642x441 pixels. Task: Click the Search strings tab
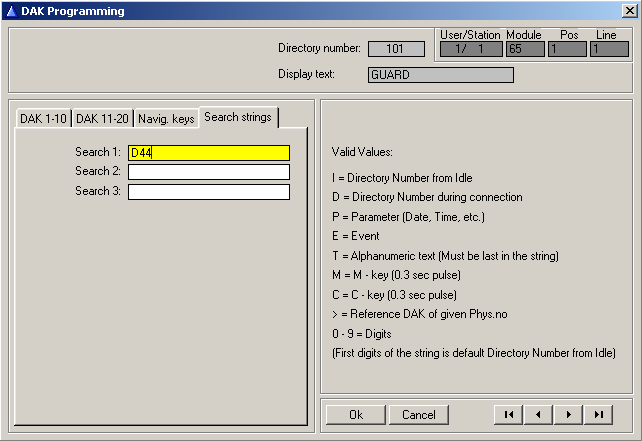[237, 117]
